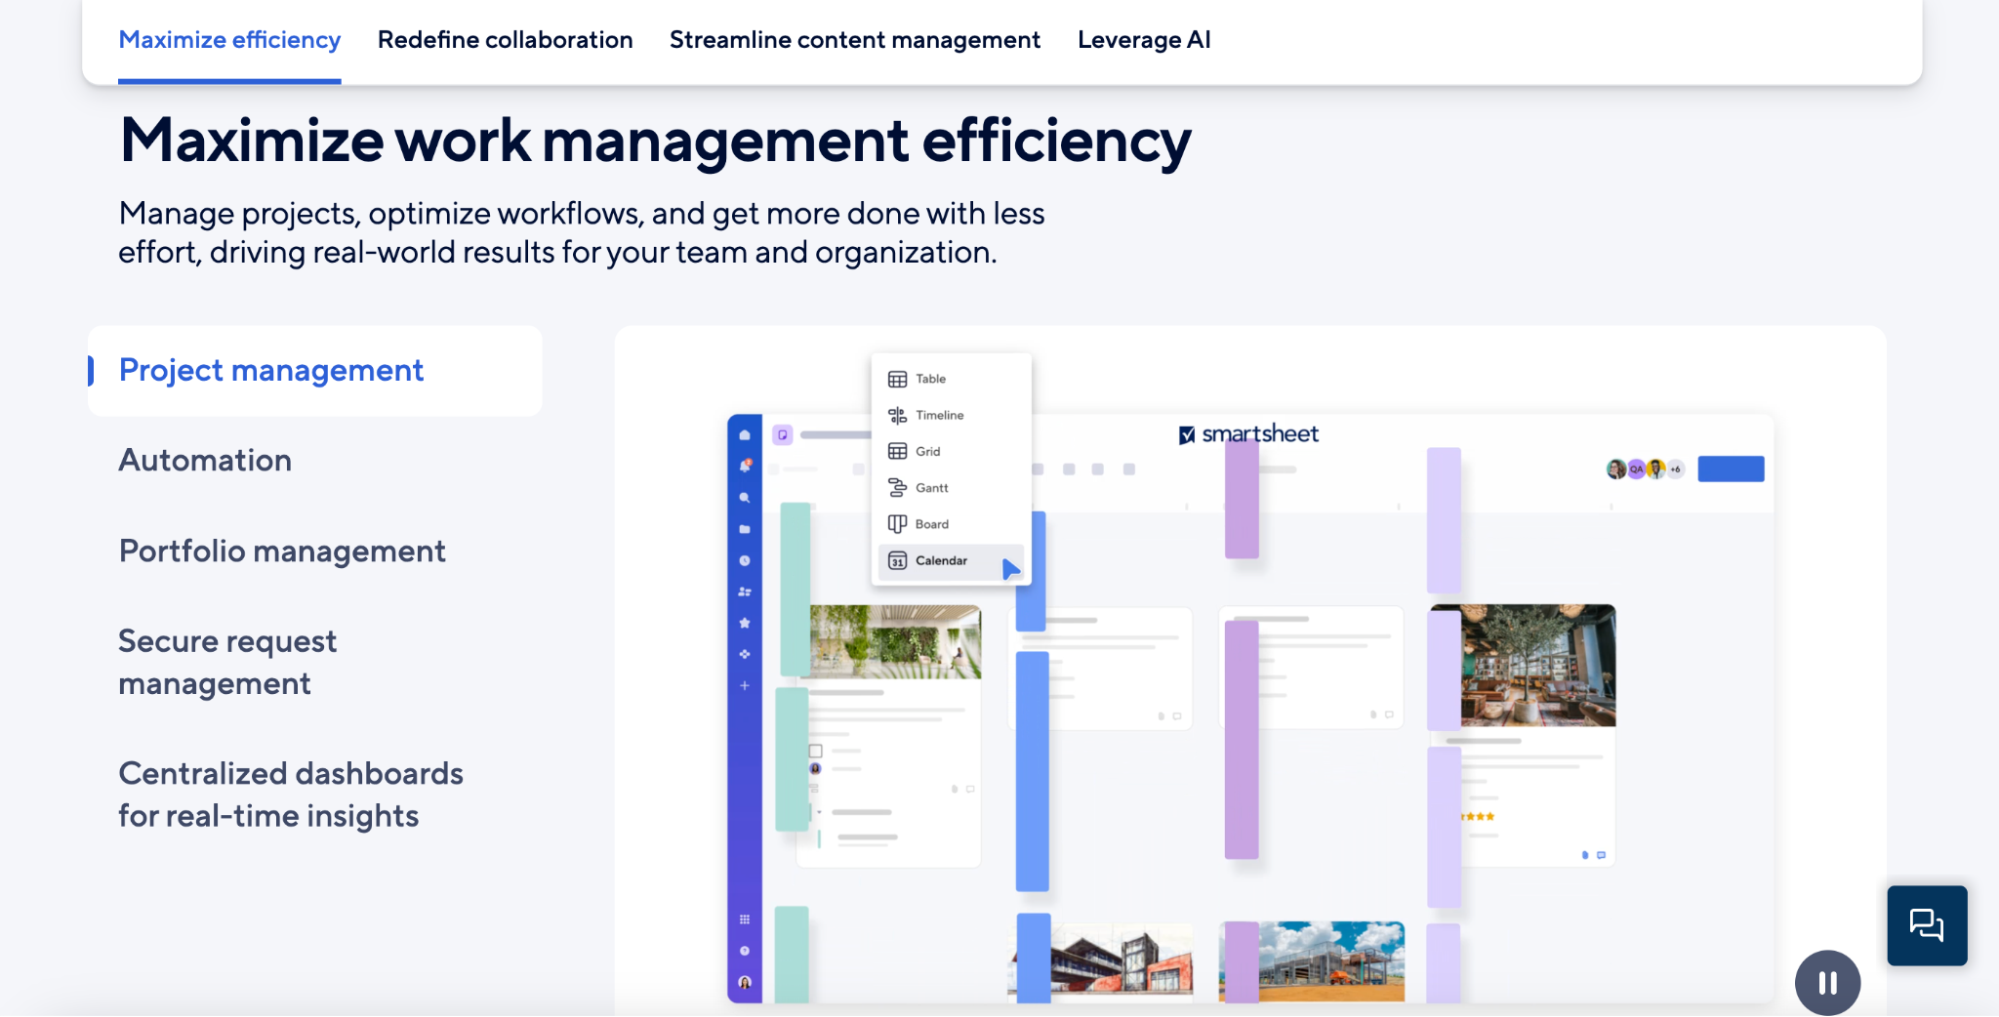Pick Grid in the view selector menu
1999x1017 pixels.
[927, 451]
